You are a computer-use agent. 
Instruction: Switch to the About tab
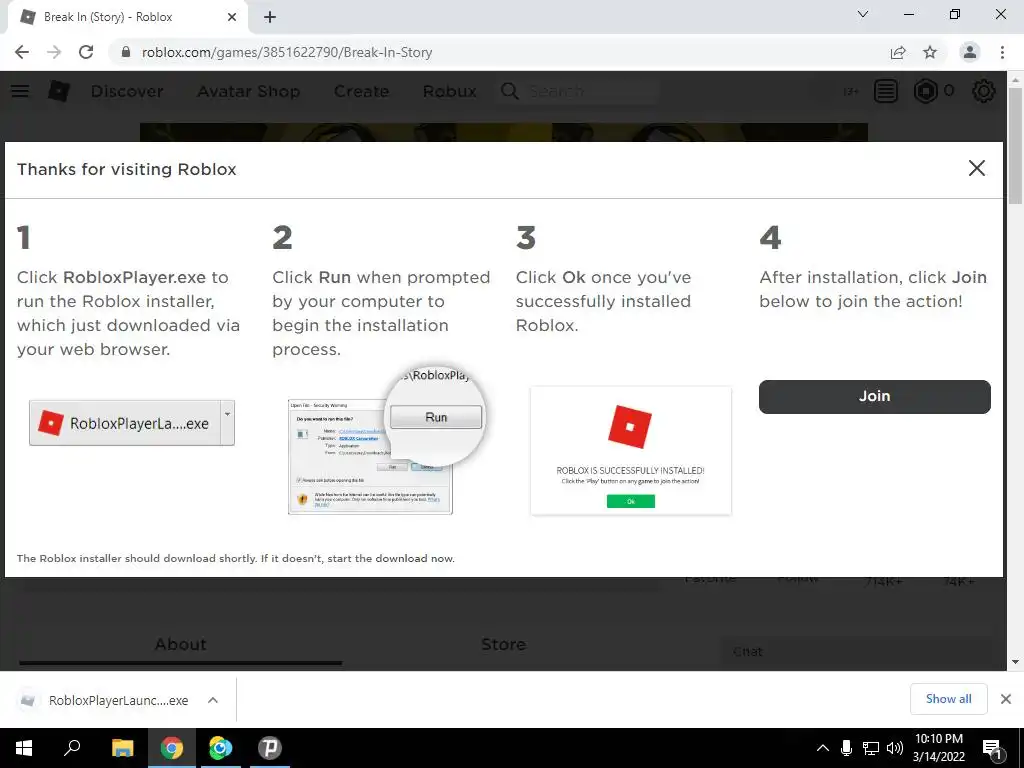click(180, 645)
